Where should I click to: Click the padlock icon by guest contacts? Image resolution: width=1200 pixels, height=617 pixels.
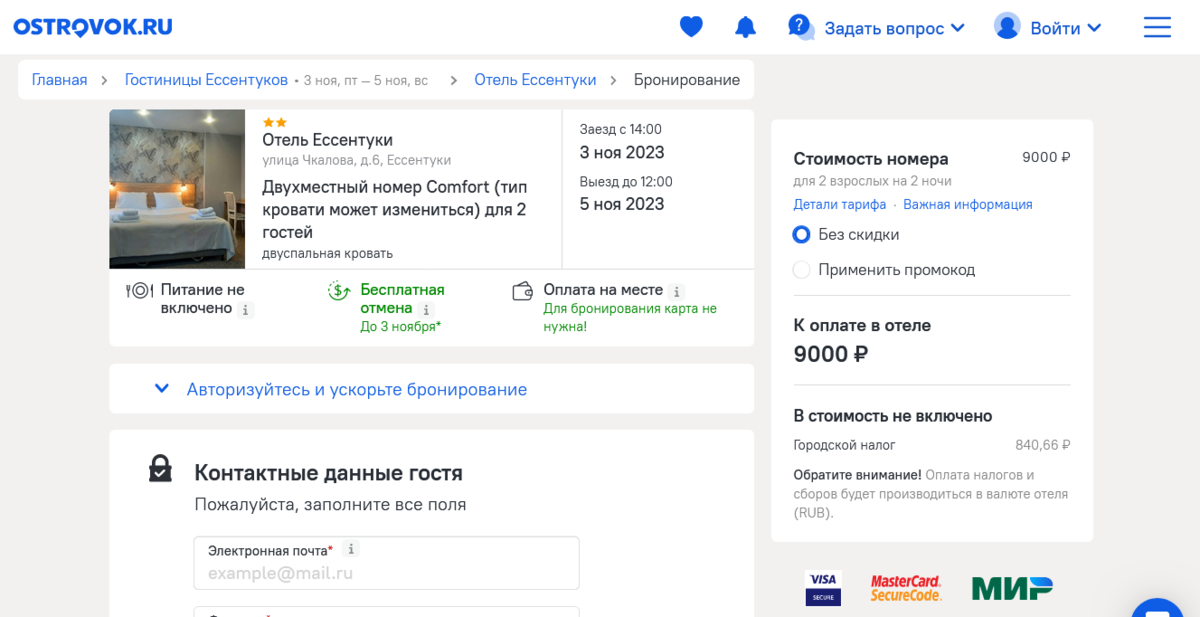click(x=160, y=468)
